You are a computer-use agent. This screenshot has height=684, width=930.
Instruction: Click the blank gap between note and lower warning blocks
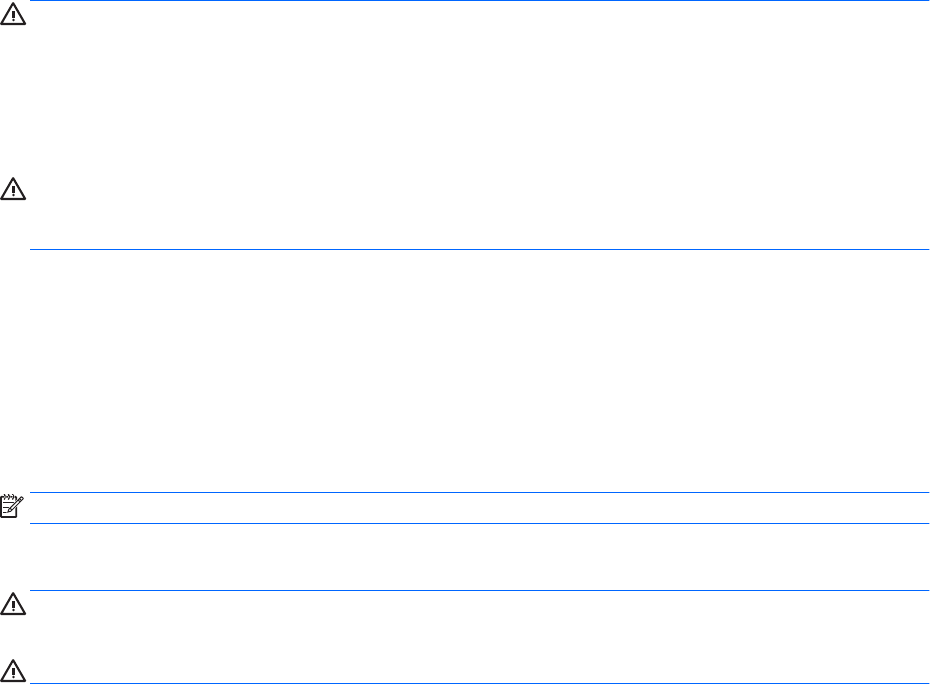coord(480,557)
